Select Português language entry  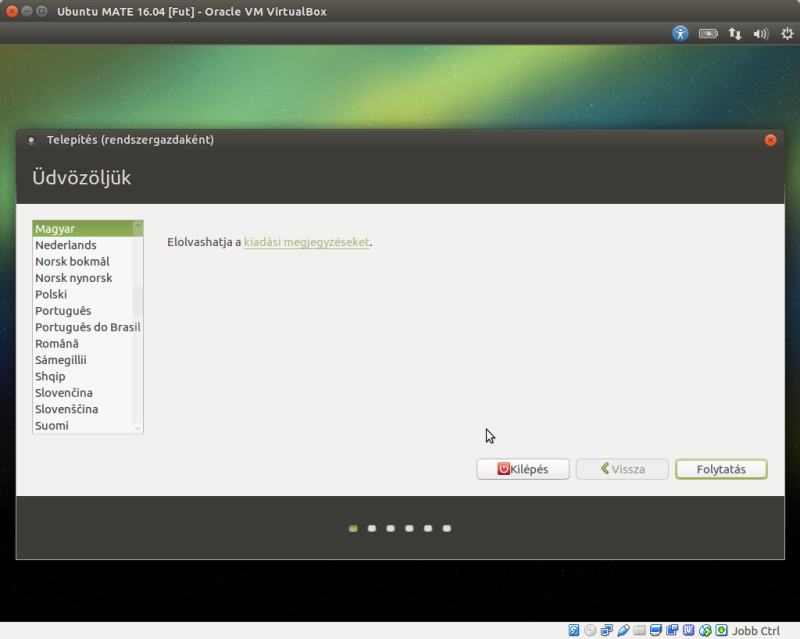click(83, 311)
